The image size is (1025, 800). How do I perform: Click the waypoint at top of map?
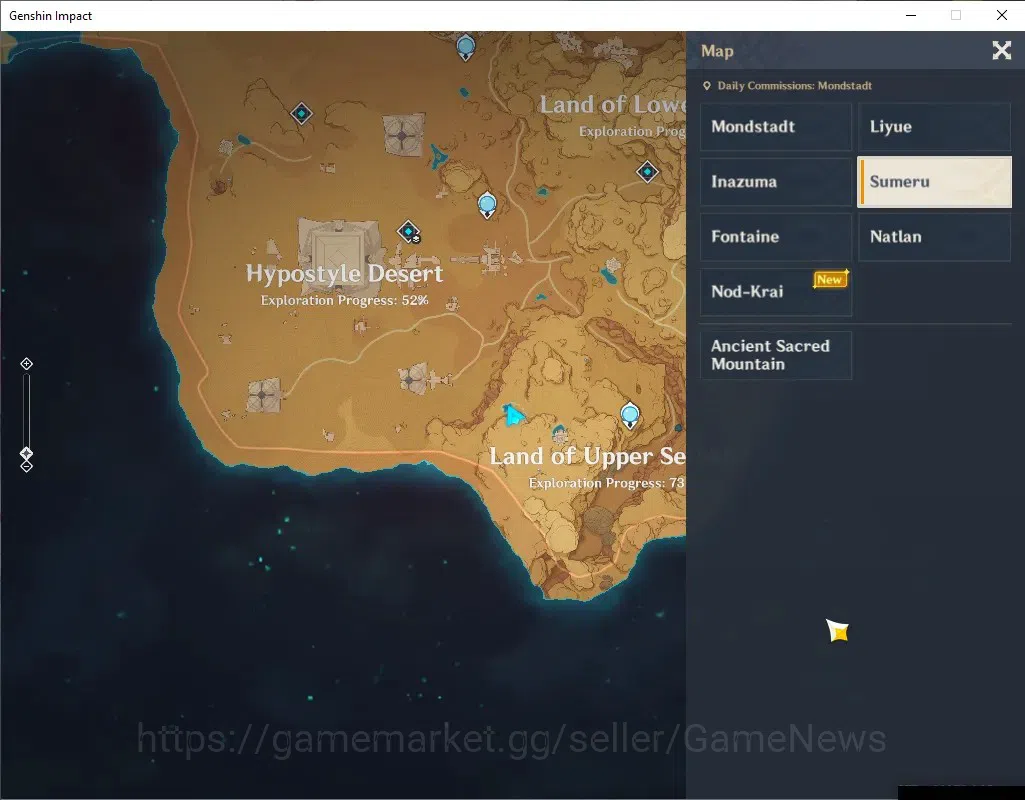click(x=465, y=47)
